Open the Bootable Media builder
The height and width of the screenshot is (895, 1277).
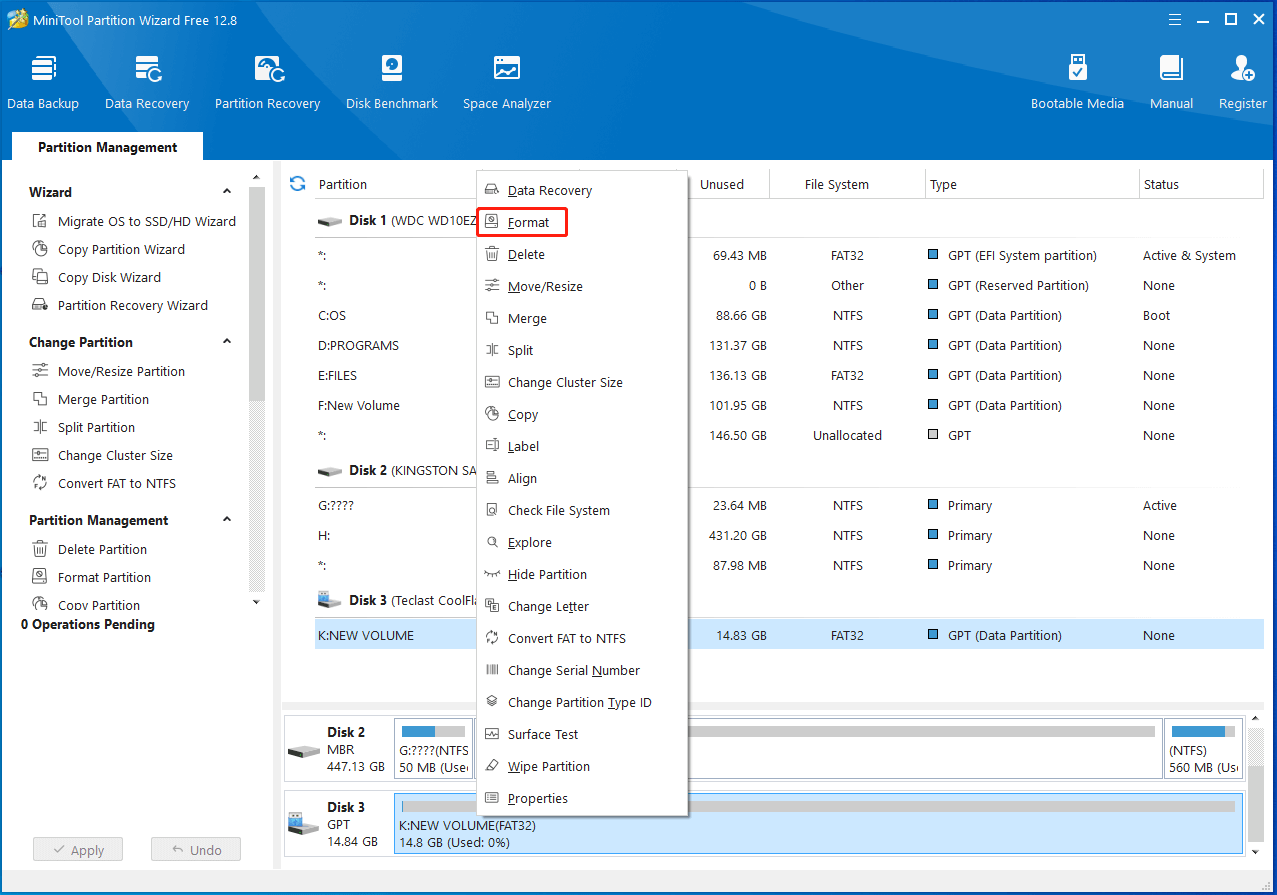[x=1077, y=82]
